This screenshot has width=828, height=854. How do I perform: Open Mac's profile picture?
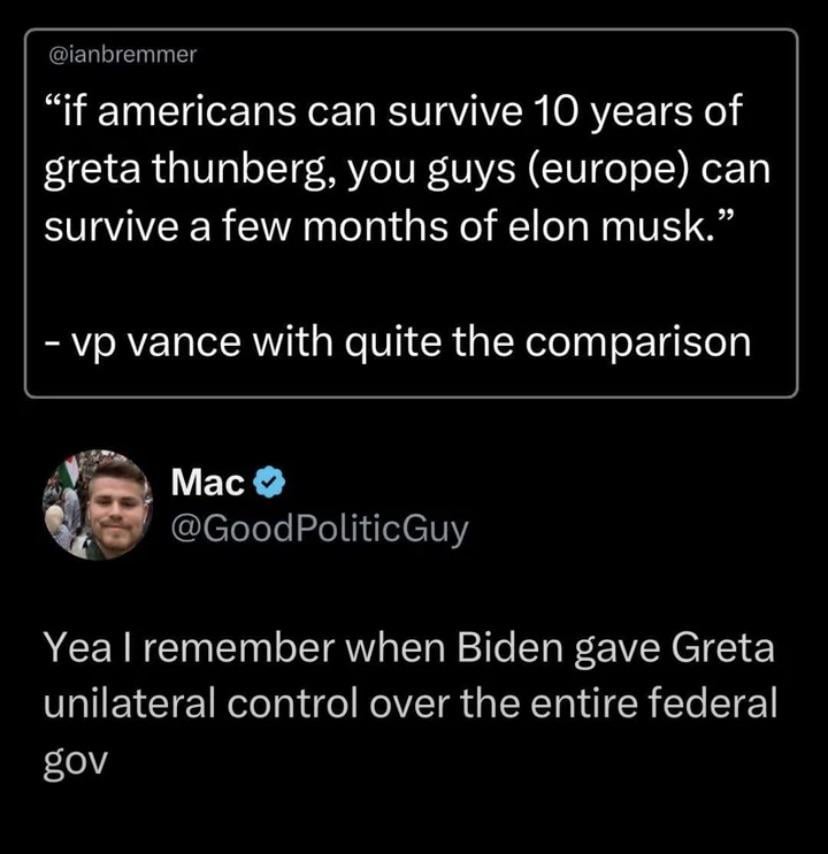point(97,504)
